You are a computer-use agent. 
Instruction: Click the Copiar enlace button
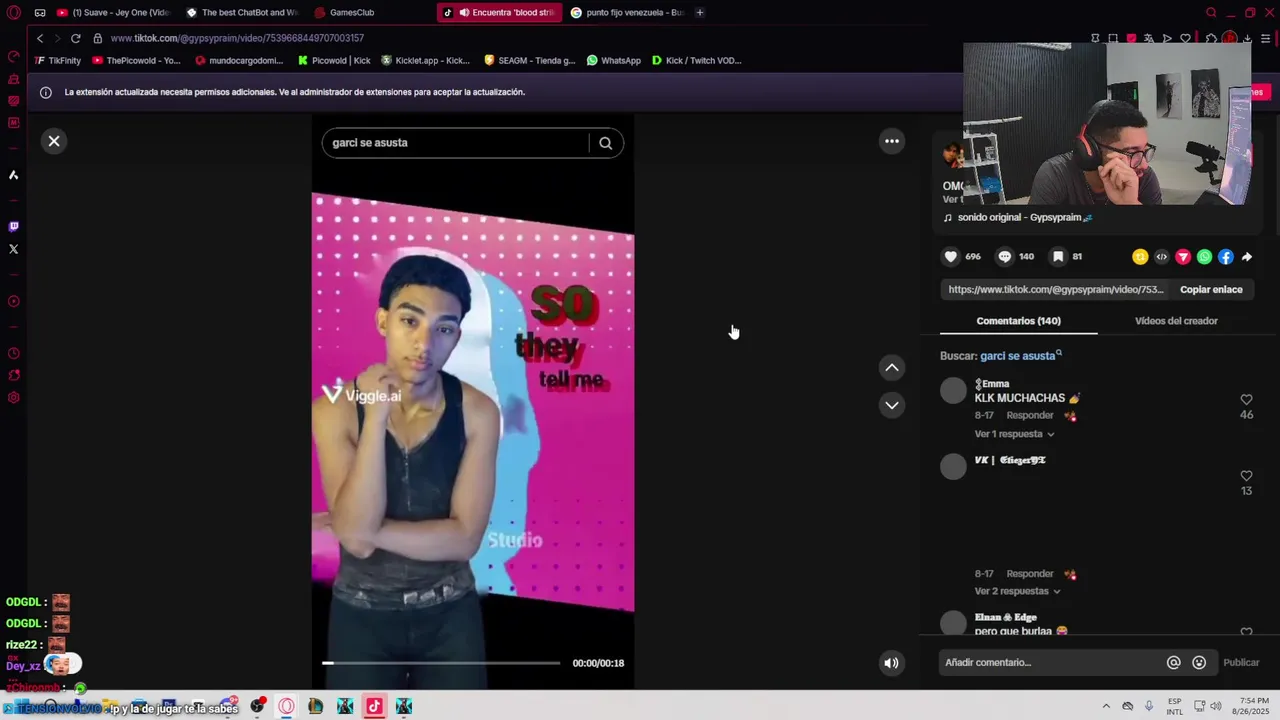pos(1211,290)
